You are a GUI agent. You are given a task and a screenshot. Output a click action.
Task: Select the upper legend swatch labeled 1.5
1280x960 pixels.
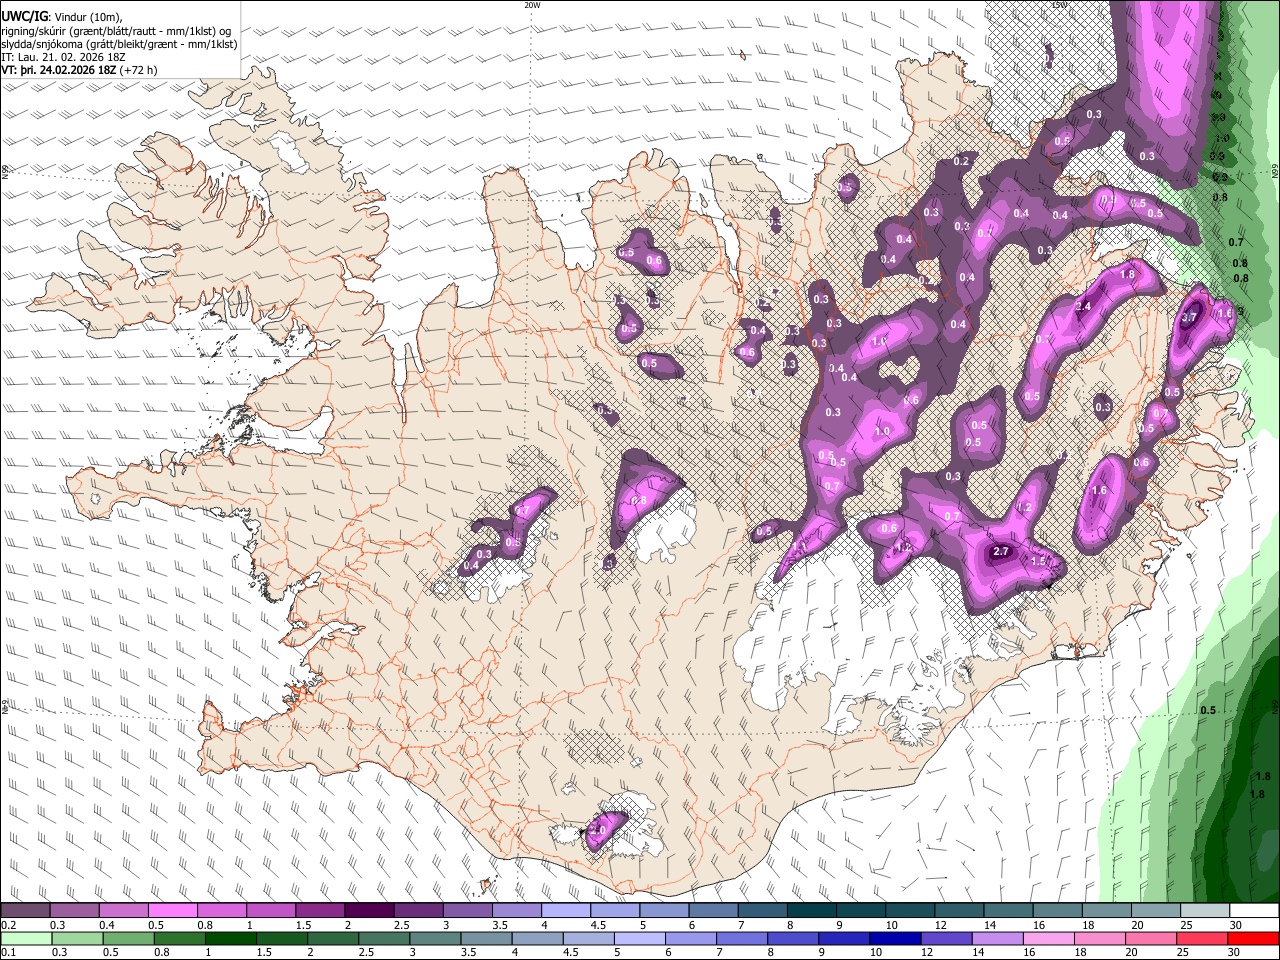click(320, 911)
